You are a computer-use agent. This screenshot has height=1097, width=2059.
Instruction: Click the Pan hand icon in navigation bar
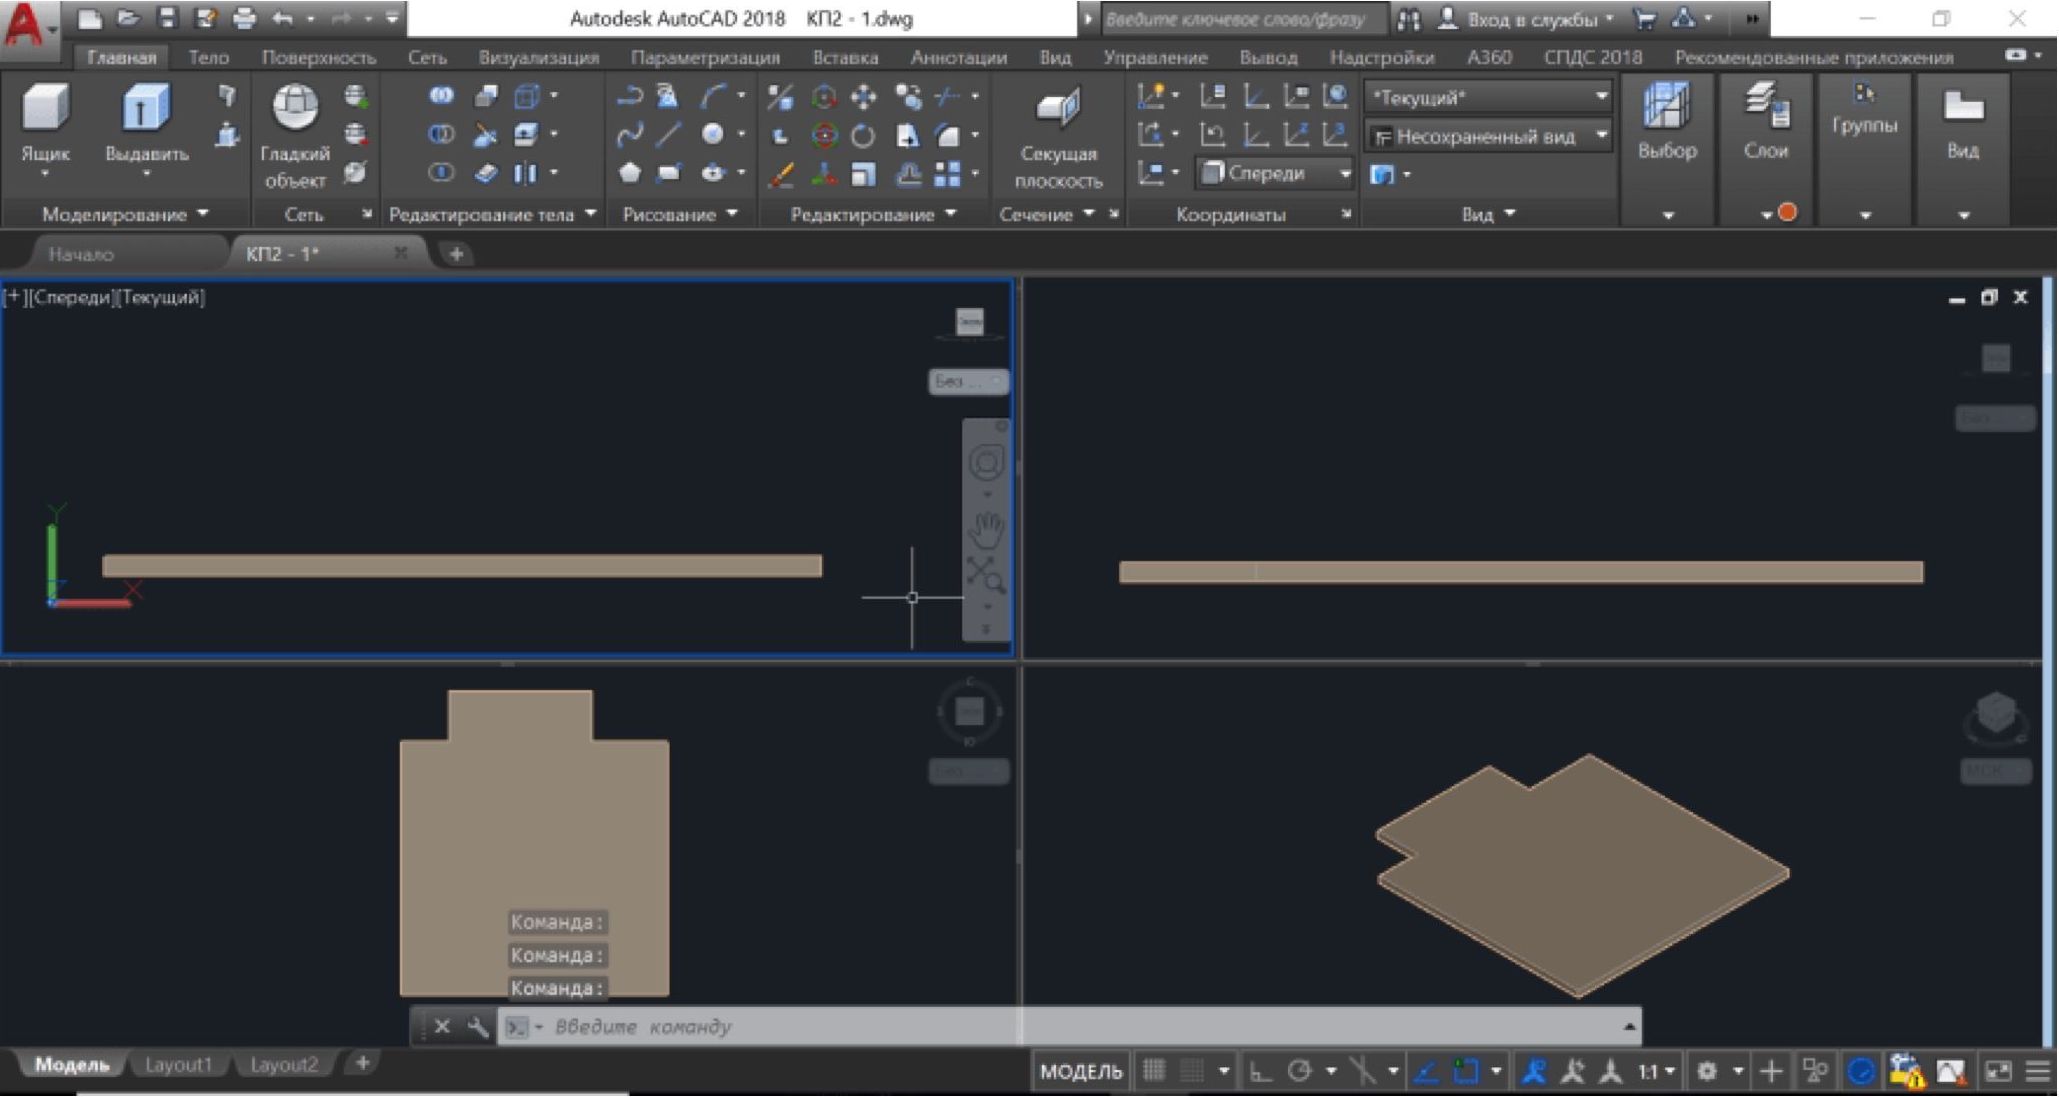(x=986, y=528)
